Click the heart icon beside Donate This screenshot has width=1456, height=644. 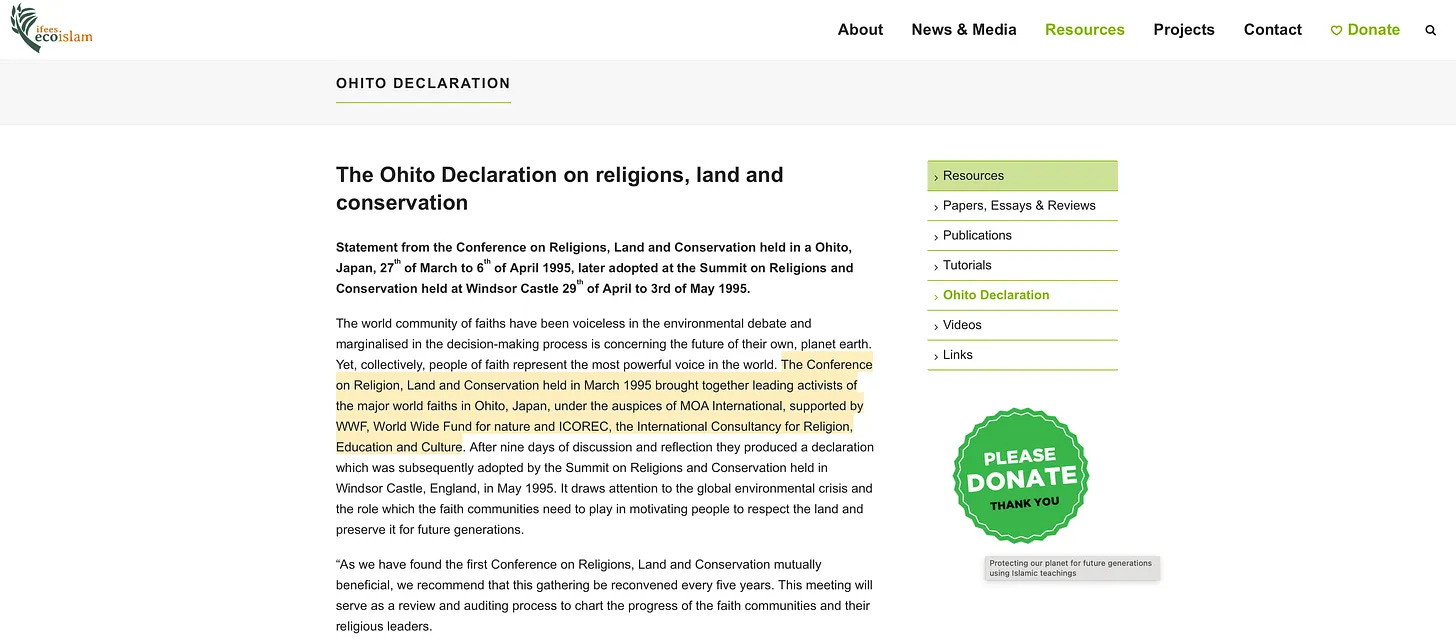point(1336,30)
